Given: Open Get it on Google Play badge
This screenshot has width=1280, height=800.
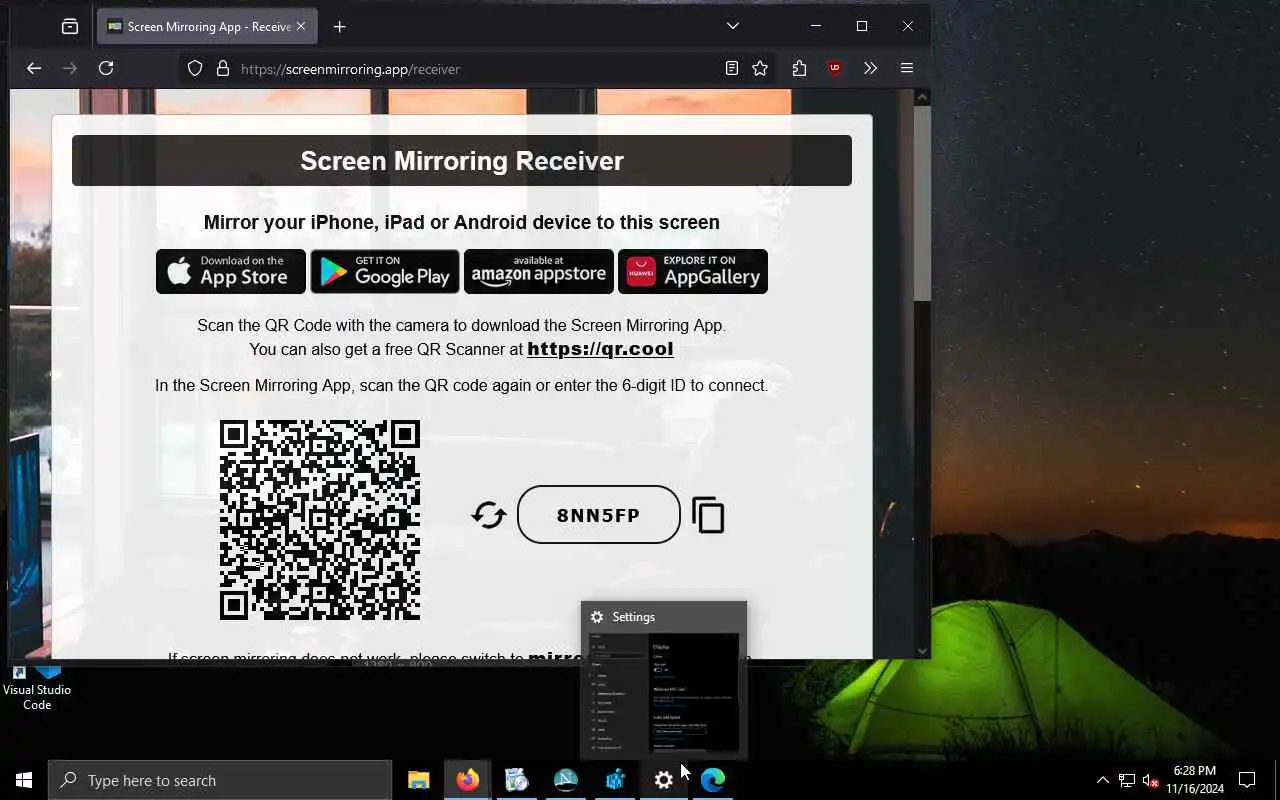Looking at the screenshot, I should (x=385, y=271).
